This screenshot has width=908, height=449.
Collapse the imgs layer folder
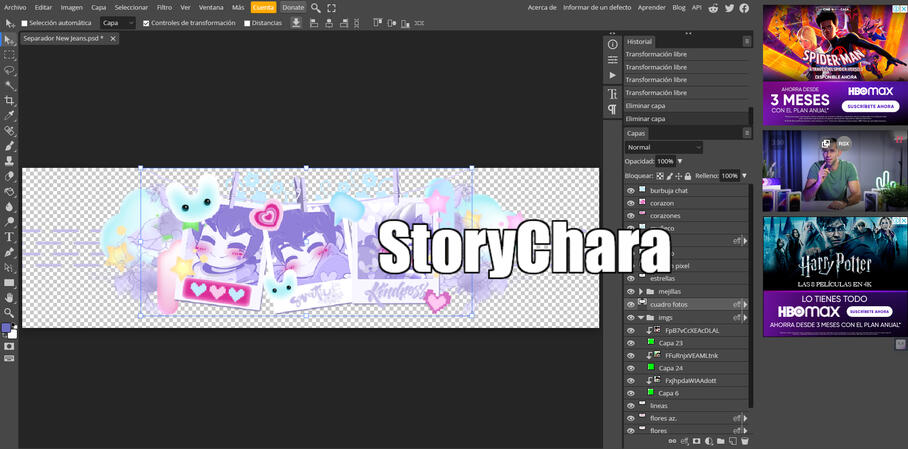640,318
